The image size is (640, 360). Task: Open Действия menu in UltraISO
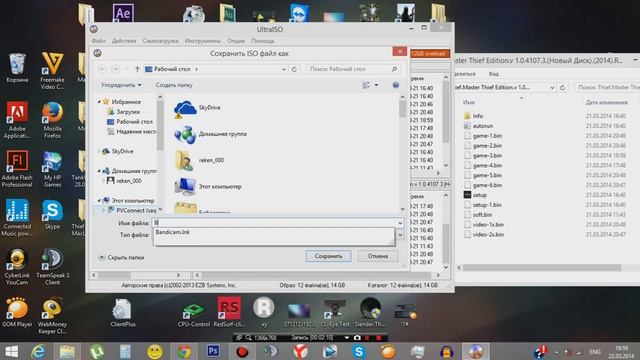(124, 41)
